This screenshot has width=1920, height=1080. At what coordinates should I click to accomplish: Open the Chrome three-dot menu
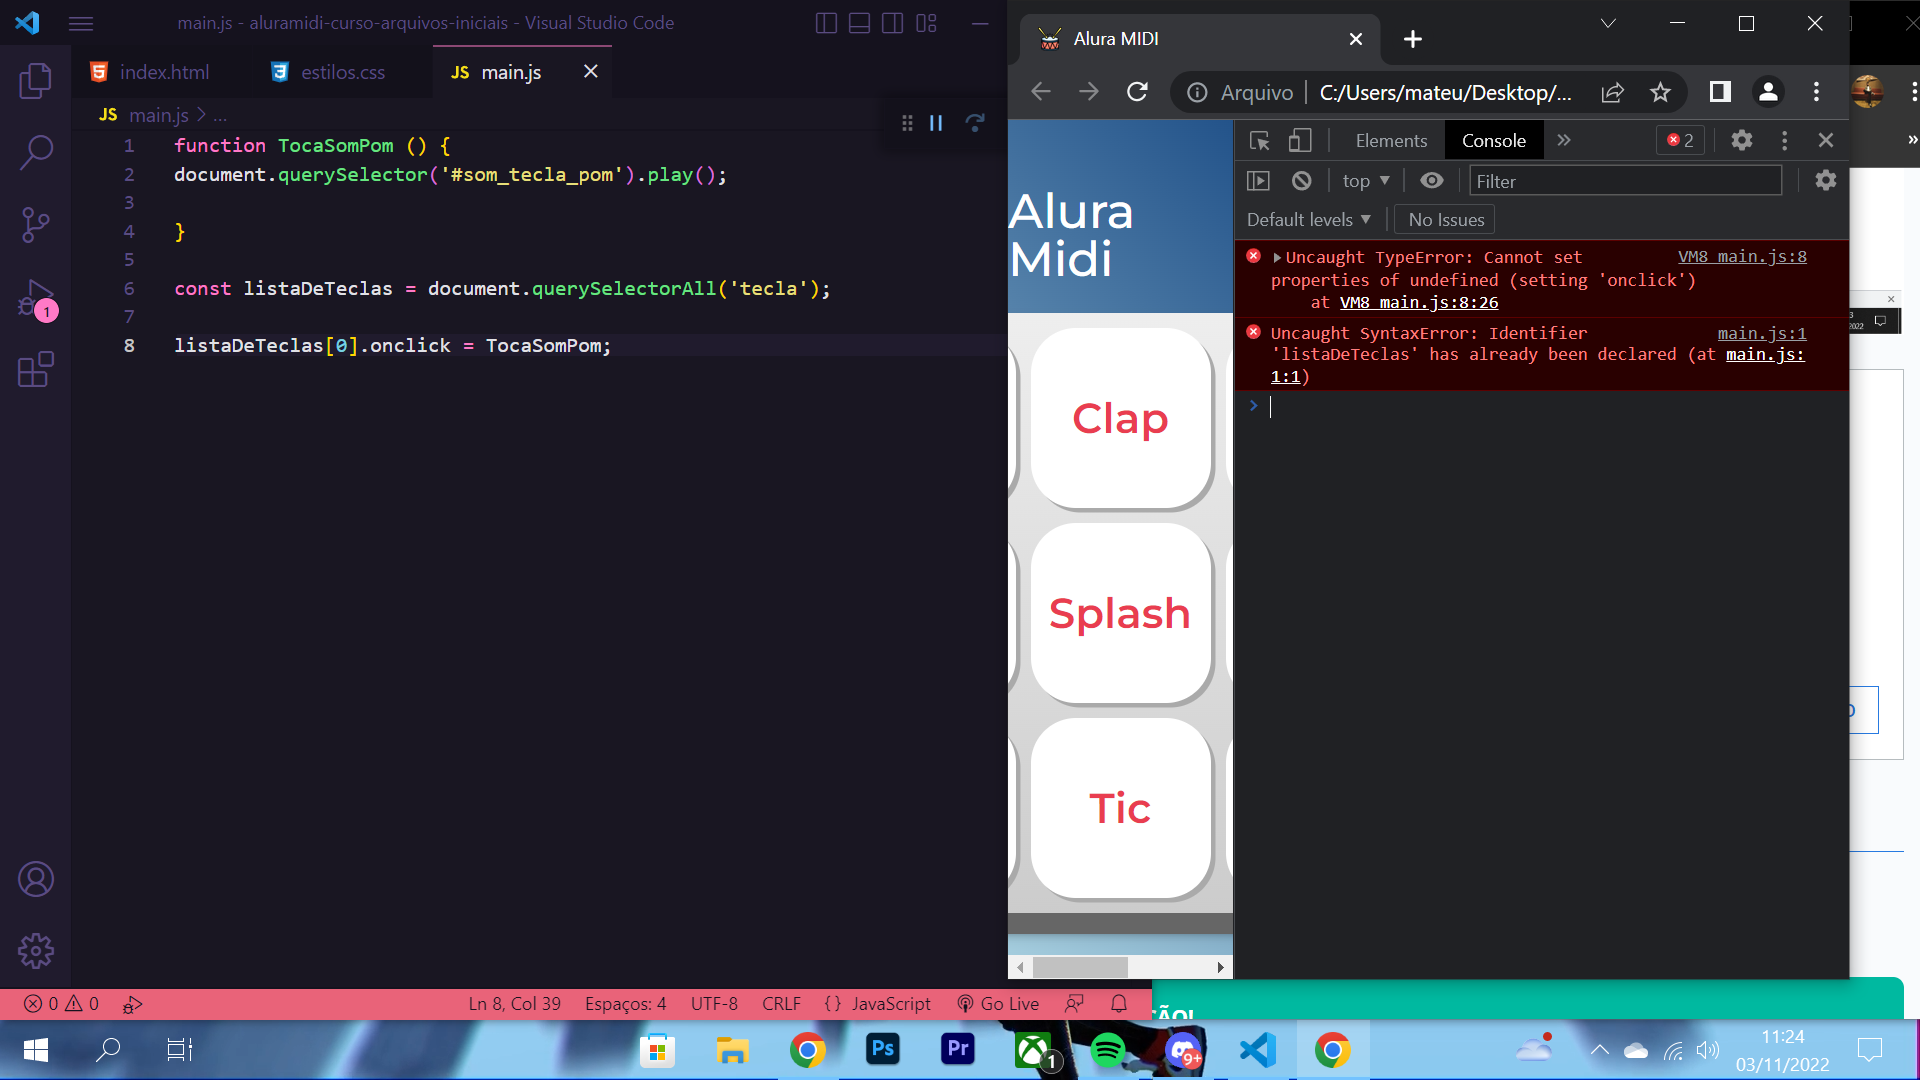pyautogui.click(x=1816, y=92)
